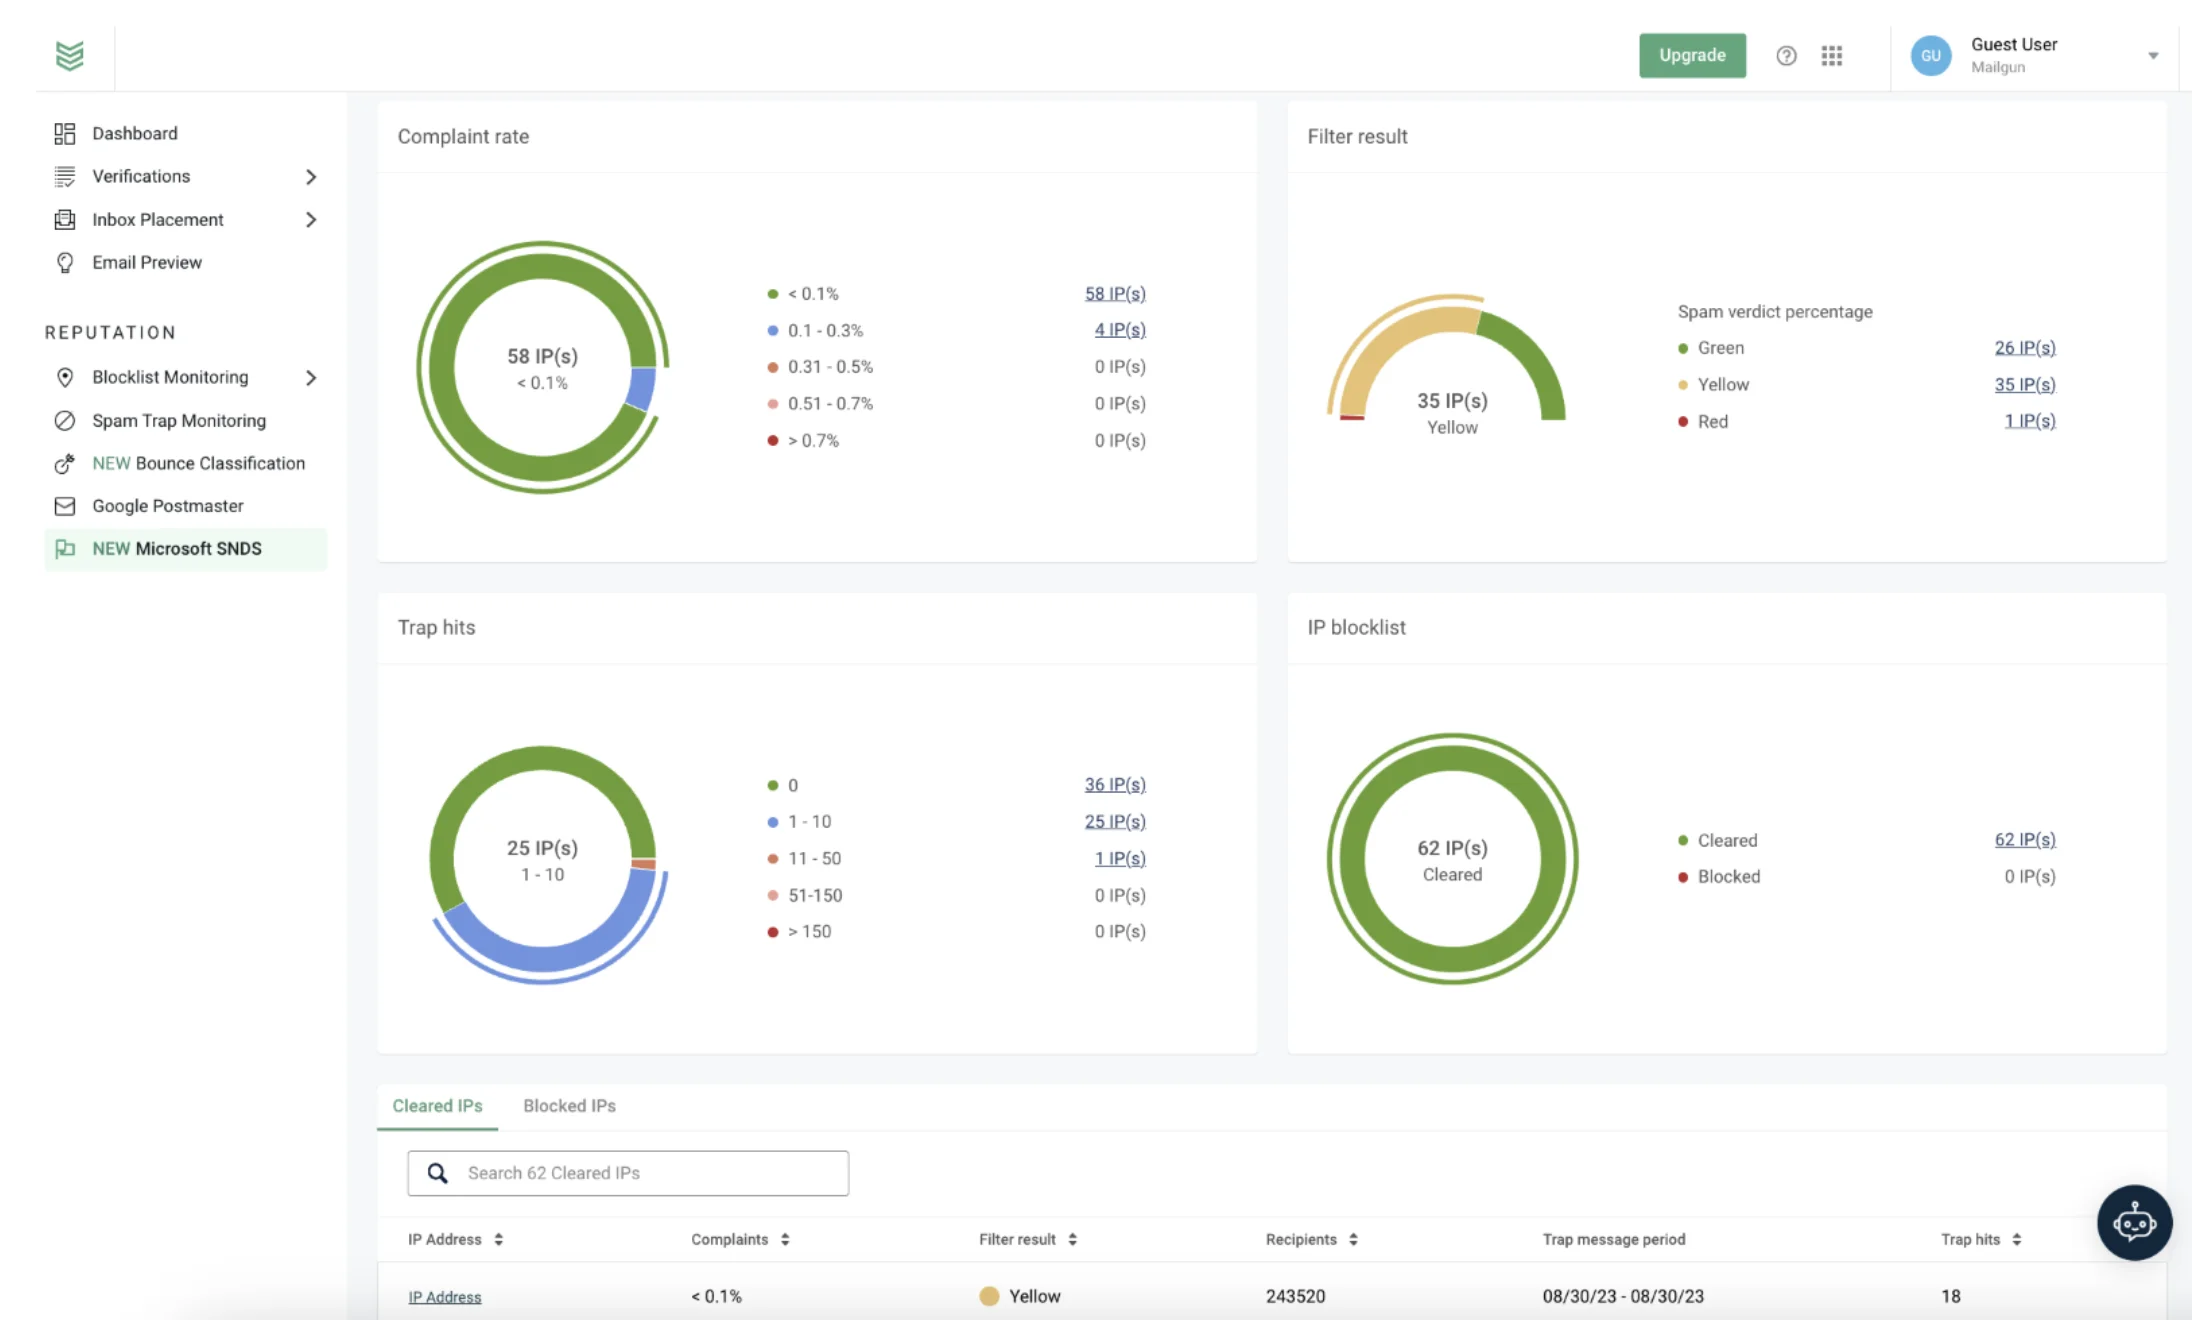Click the Blocklist Monitoring pin icon
Screen dimensions: 2192x1320
[65, 377]
